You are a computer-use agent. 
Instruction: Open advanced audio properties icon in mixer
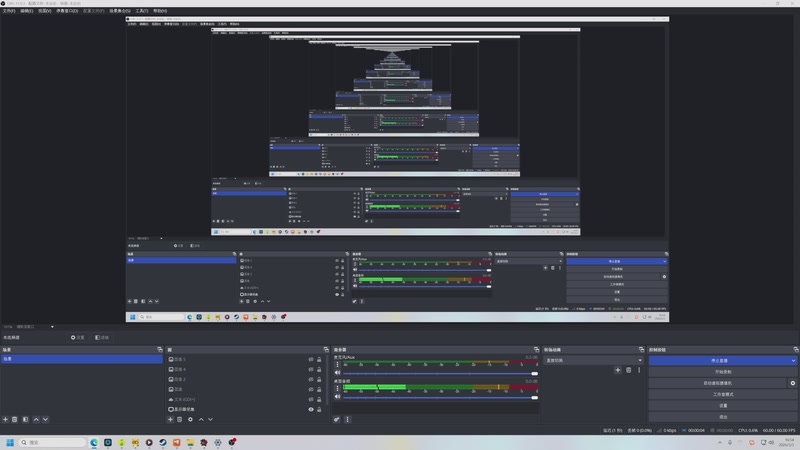tap(337, 419)
